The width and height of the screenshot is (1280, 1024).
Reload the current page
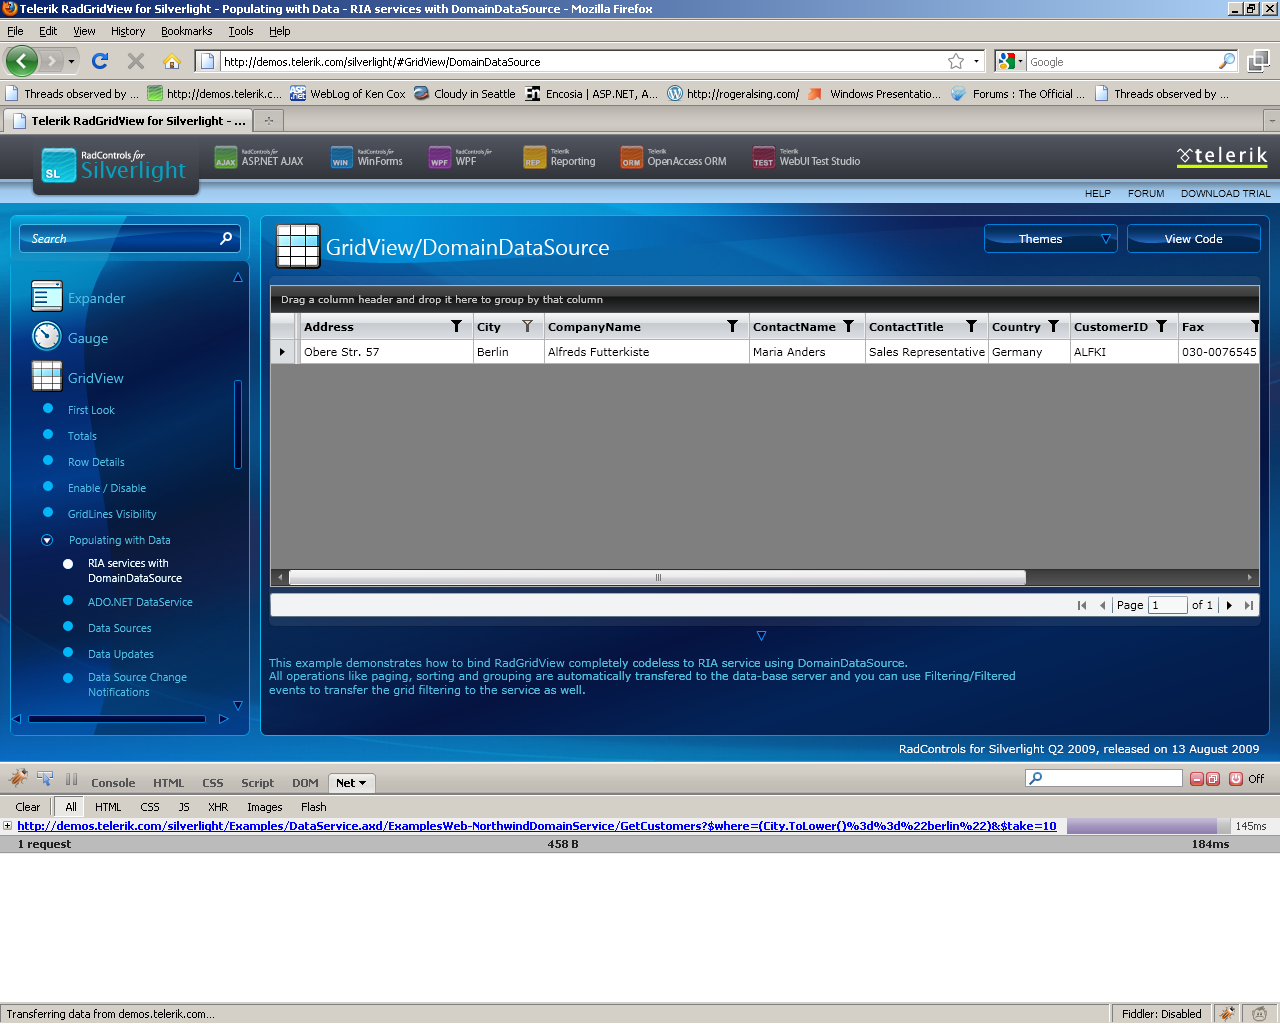(100, 61)
